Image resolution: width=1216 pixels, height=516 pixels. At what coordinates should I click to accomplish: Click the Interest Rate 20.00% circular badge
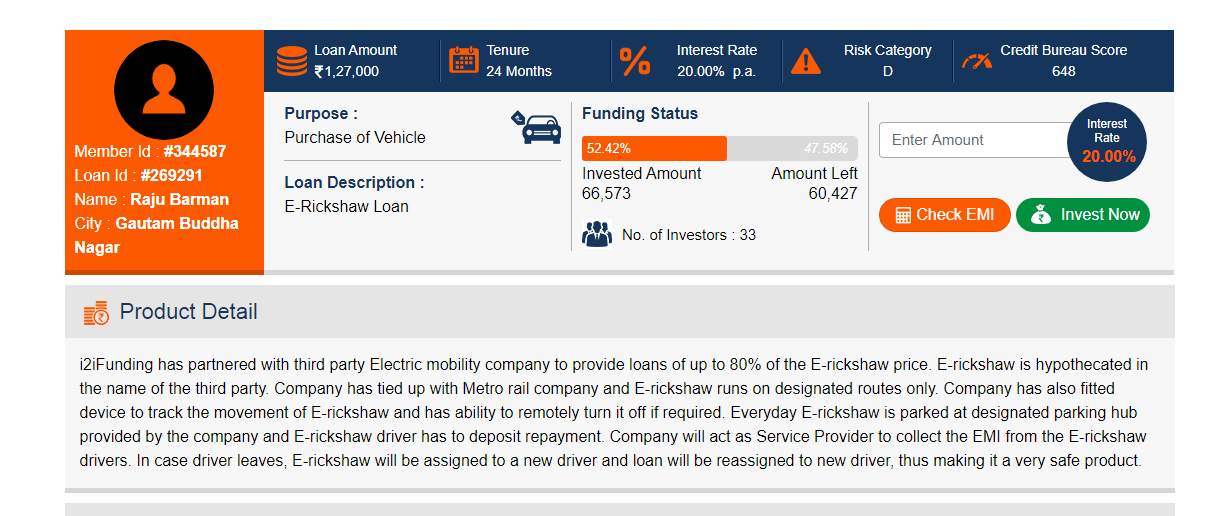1107,141
